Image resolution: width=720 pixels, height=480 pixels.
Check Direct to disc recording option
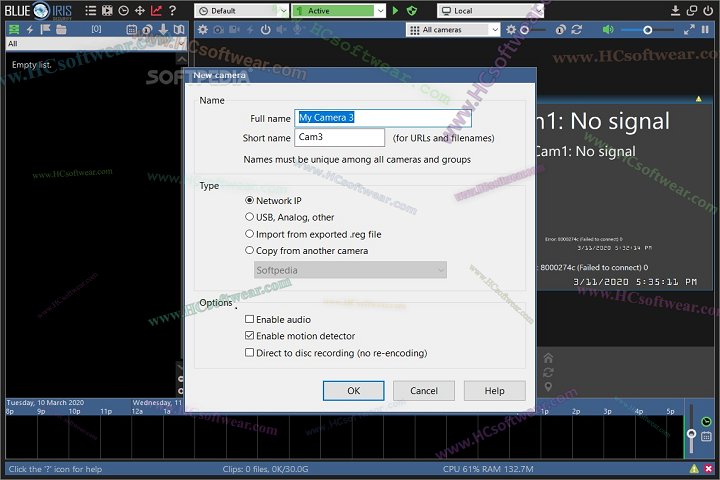coord(250,353)
